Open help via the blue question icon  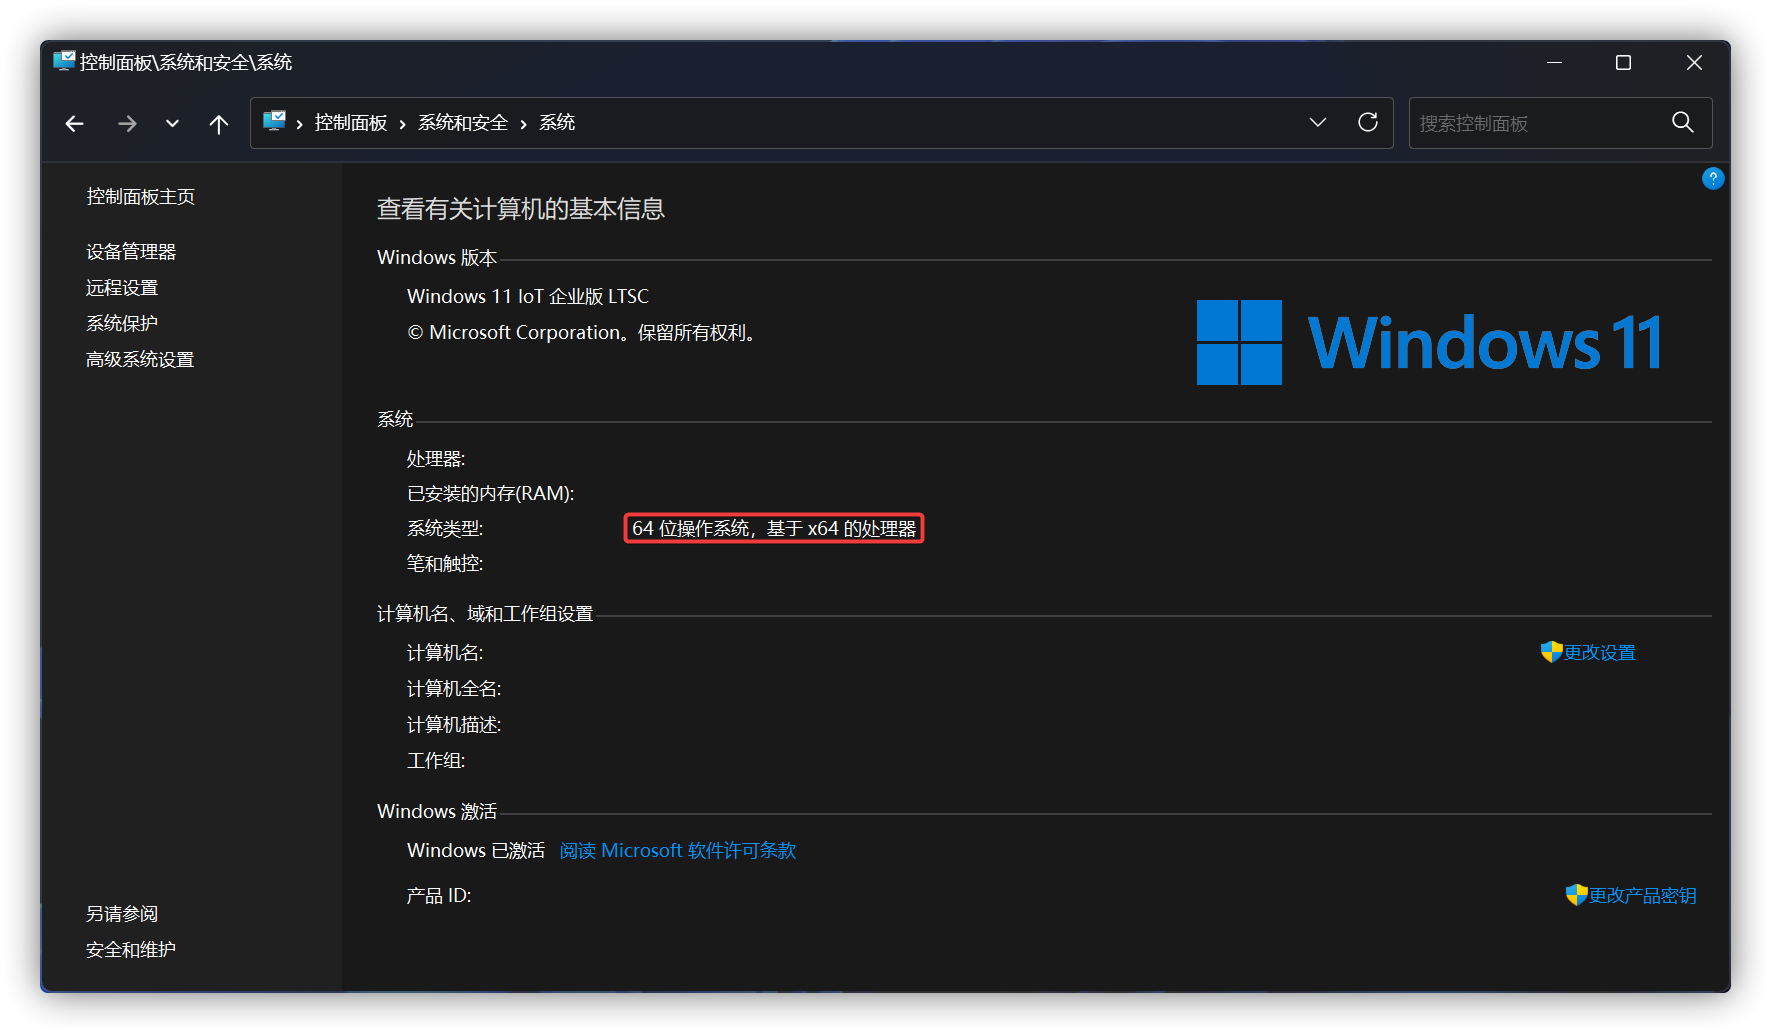pos(1713,178)
